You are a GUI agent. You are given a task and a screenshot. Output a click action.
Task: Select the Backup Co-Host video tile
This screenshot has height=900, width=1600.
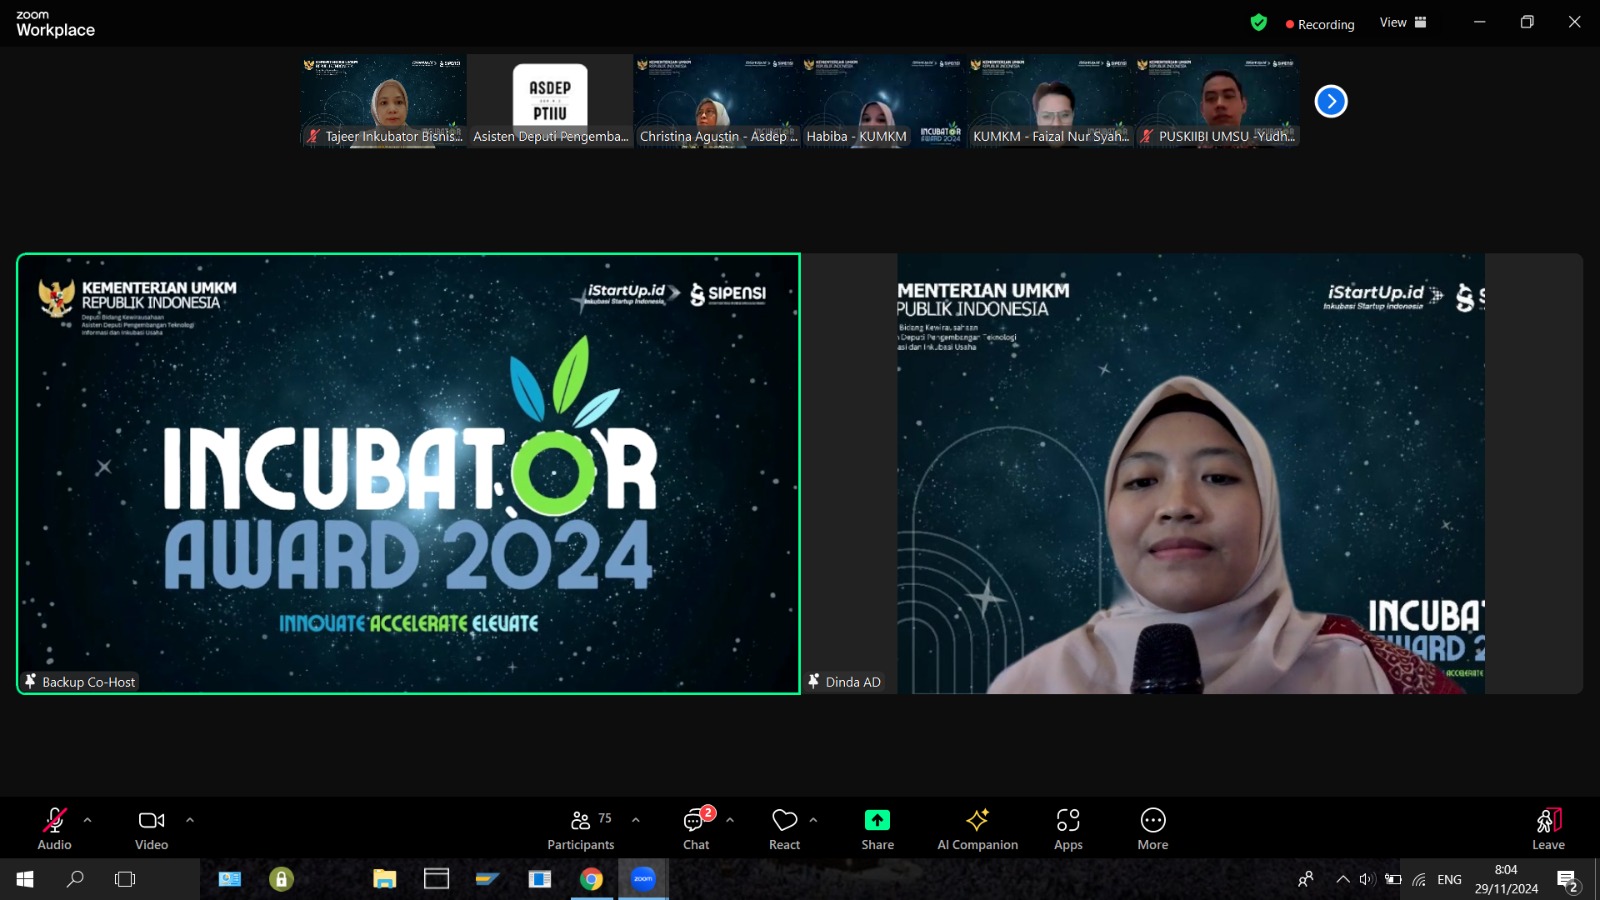click(408, 473)
